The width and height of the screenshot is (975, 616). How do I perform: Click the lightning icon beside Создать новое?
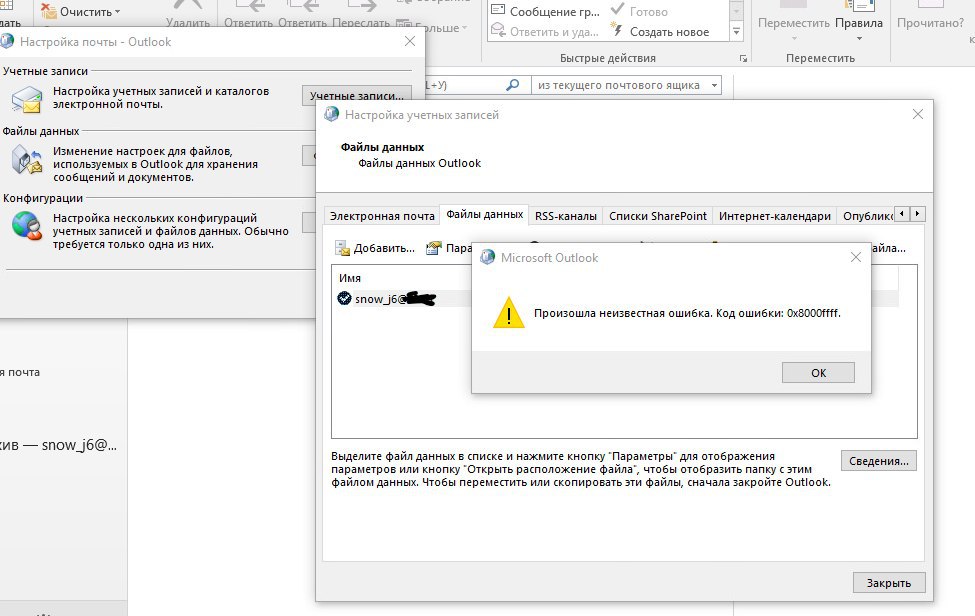pyautogui.click(x=616, y=30)
